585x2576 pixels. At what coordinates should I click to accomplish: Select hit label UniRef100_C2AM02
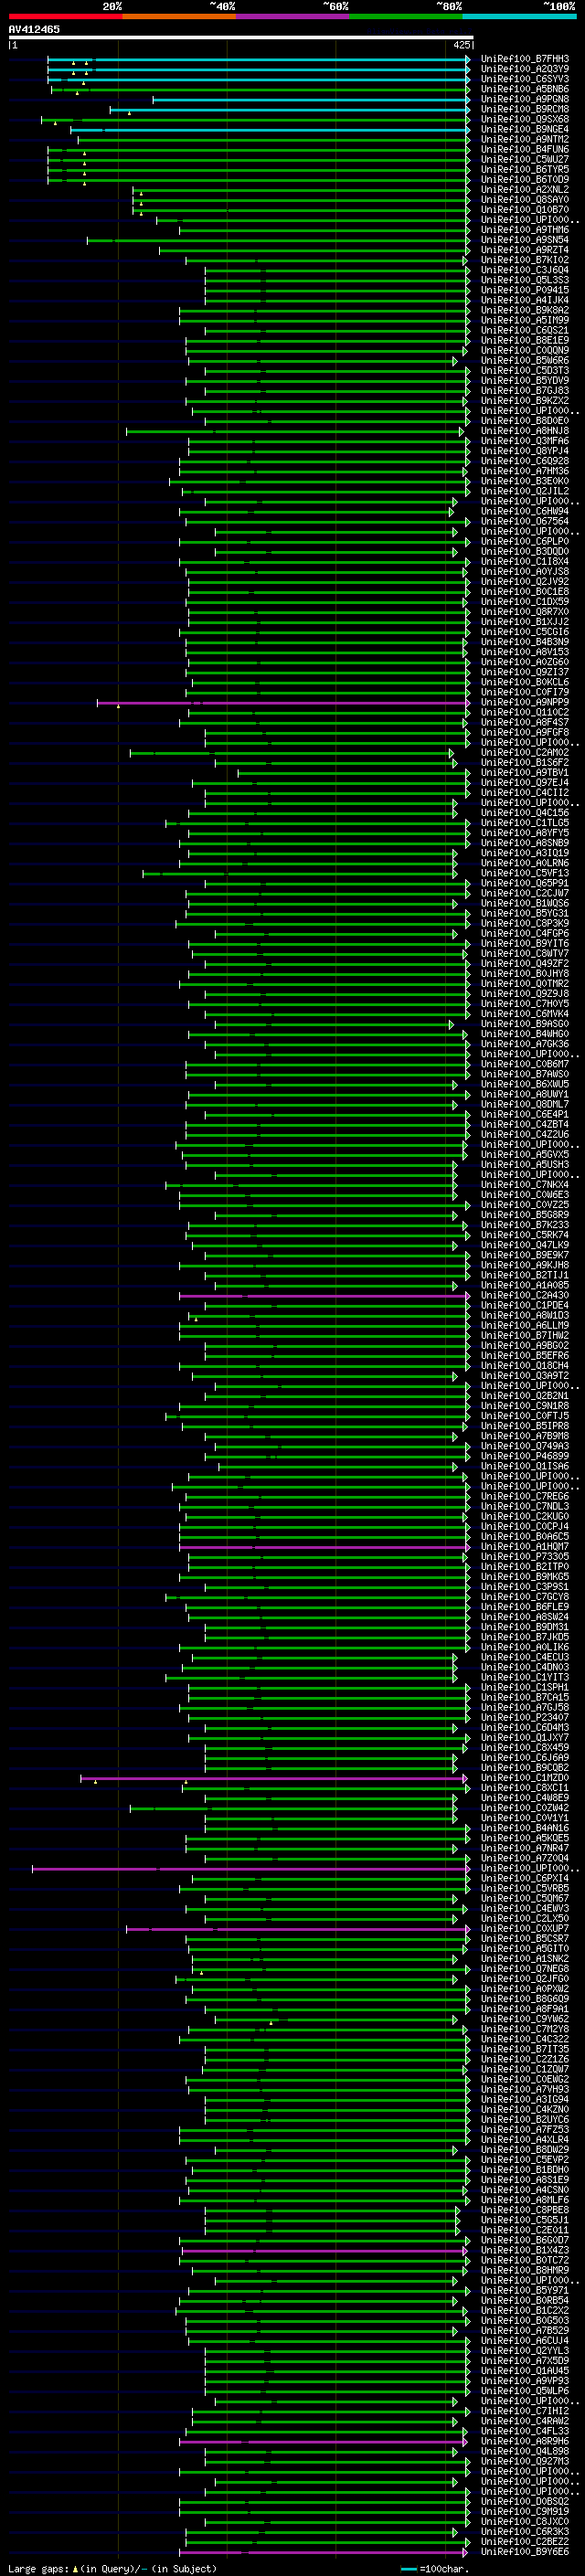(x=525, y=752)
